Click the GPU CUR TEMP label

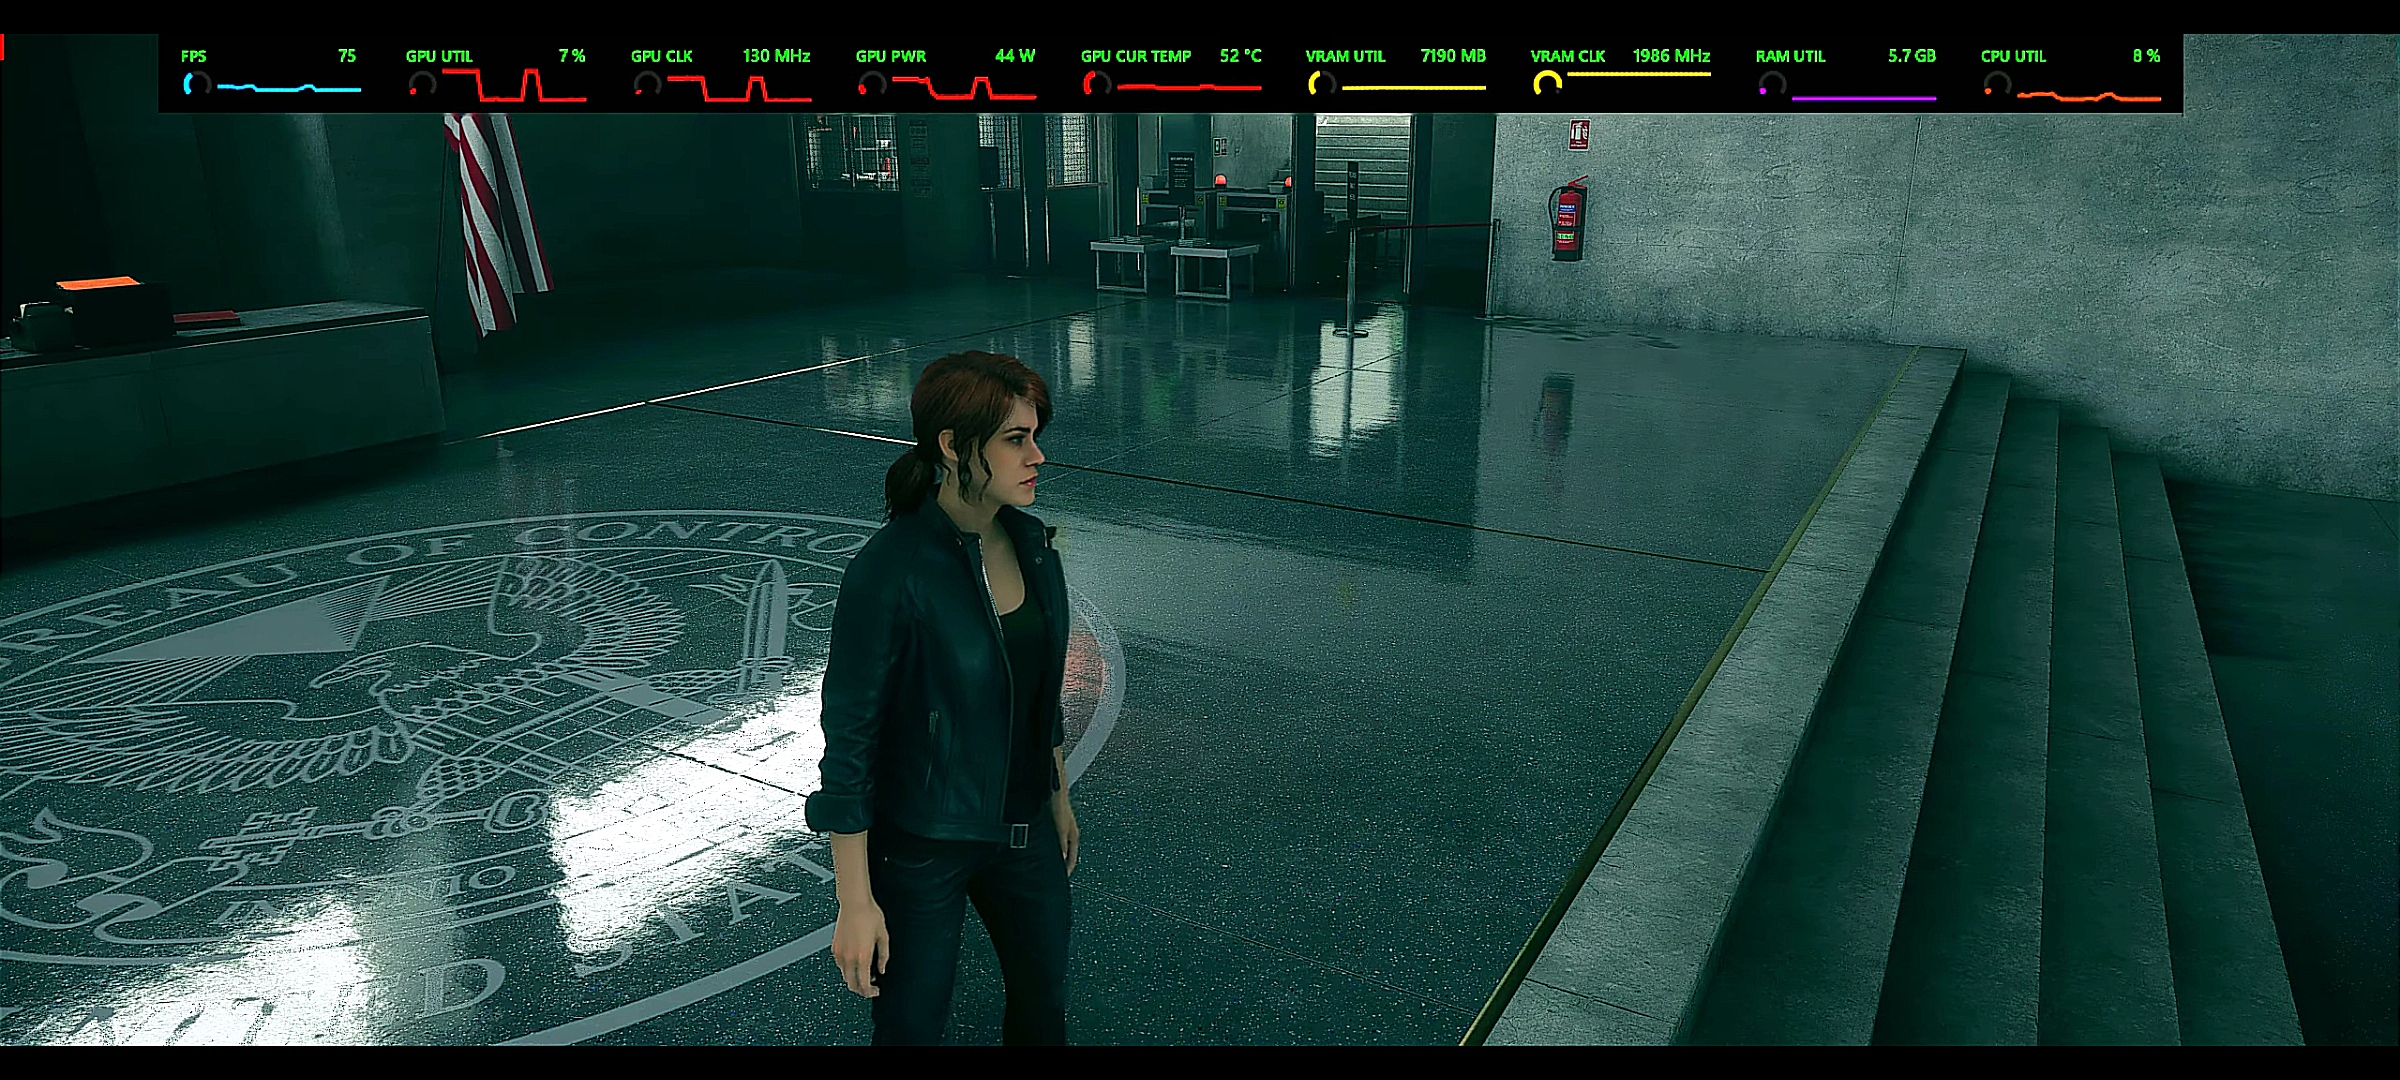coord(1136,56)
